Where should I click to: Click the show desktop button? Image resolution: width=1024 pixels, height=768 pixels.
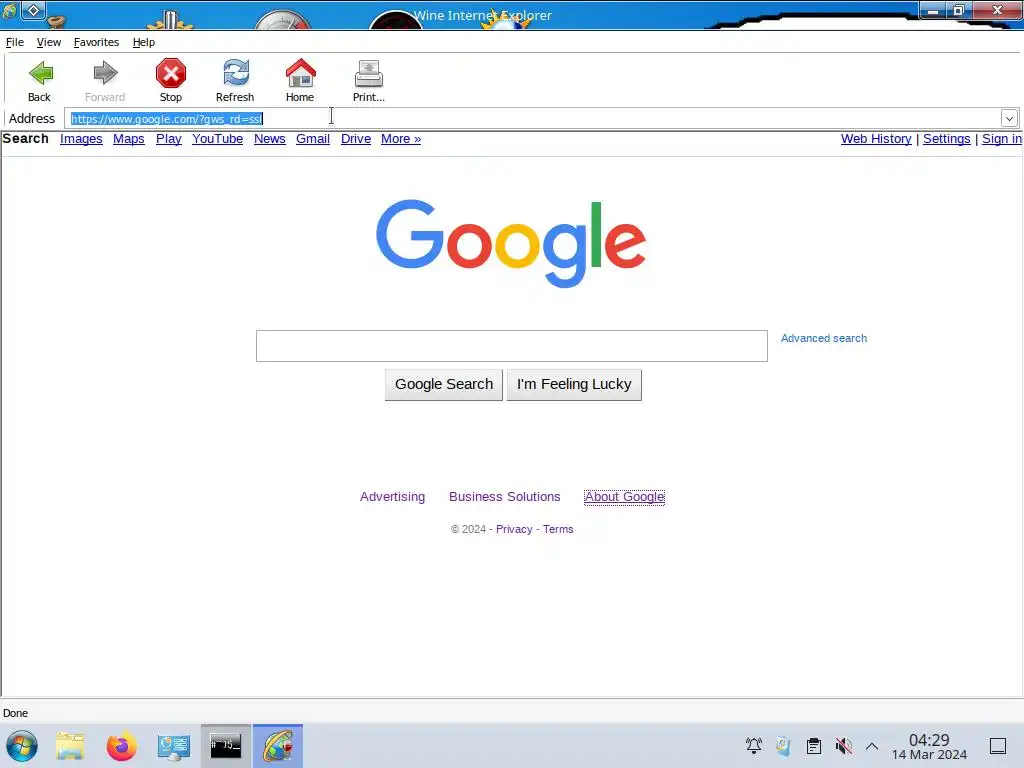998,746
